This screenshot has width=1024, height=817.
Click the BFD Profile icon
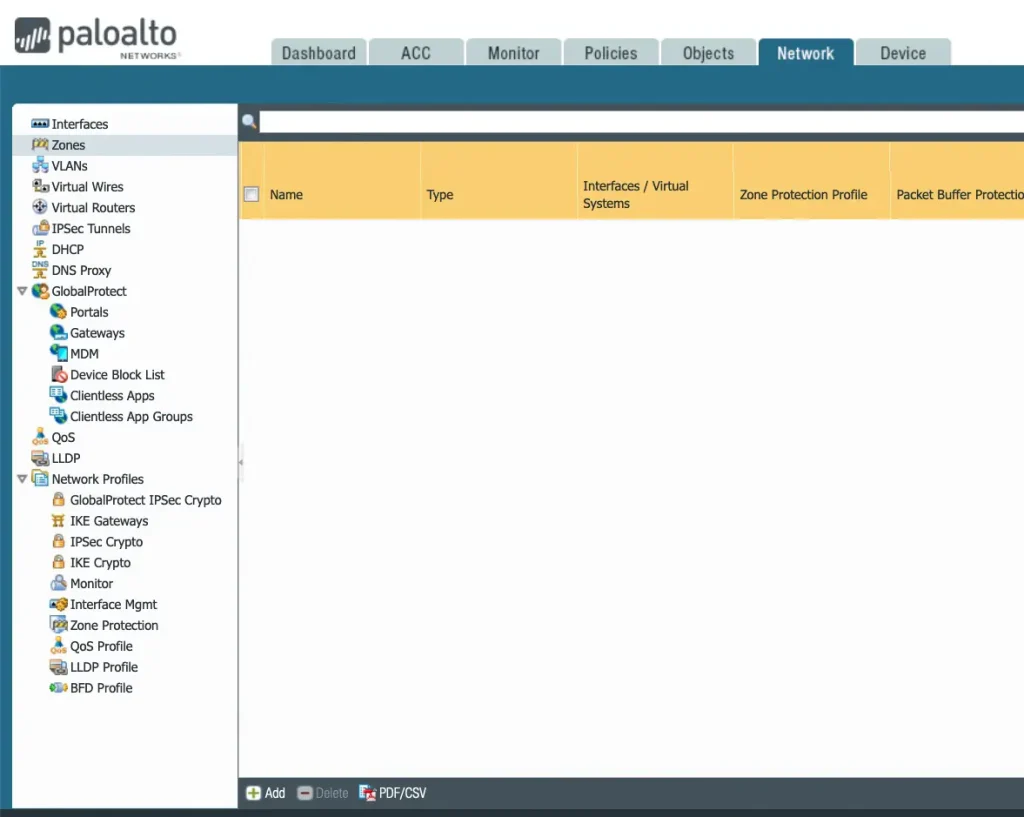click(x=58, y=688)
